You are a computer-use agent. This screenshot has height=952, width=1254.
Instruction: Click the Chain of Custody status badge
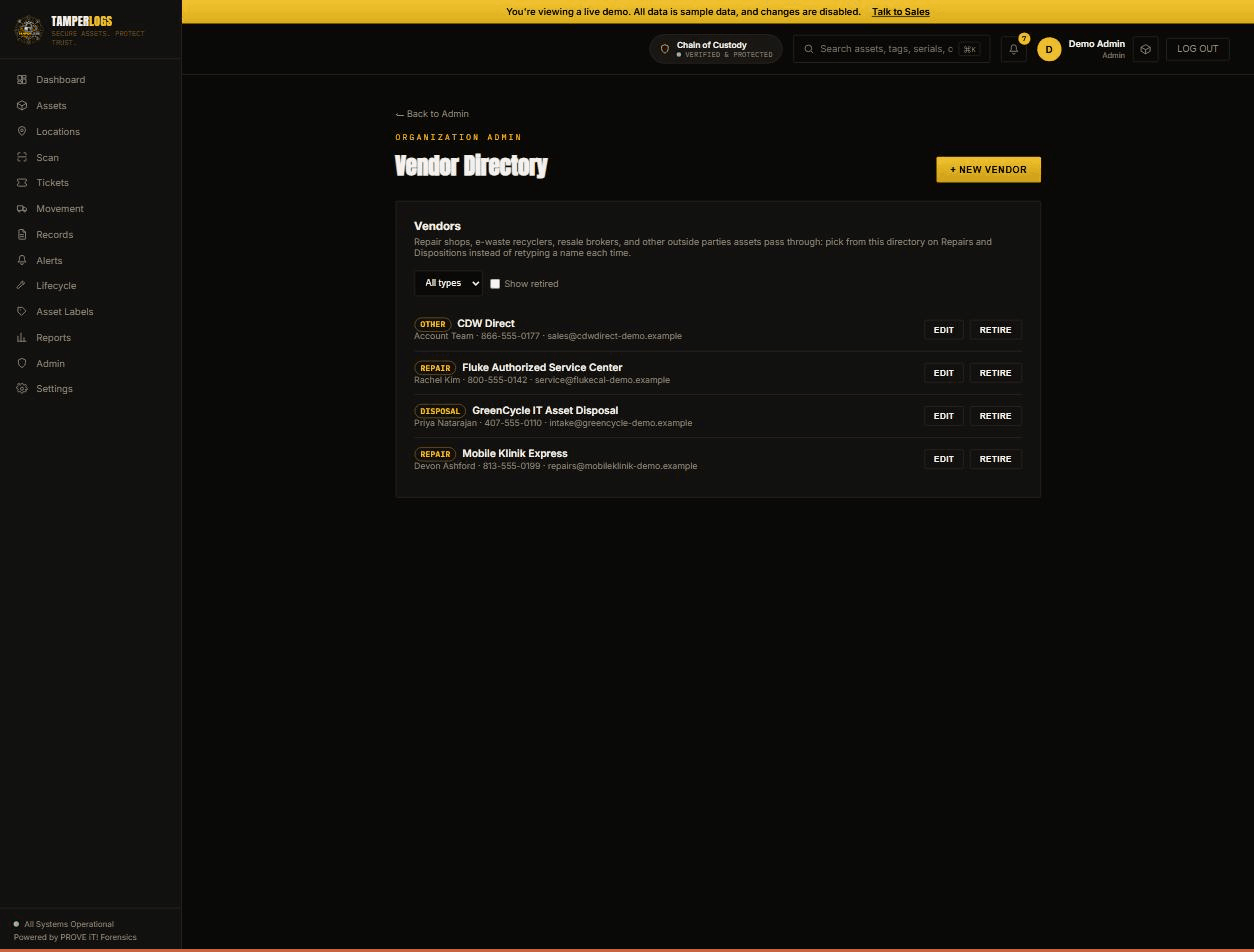(715, 49)
